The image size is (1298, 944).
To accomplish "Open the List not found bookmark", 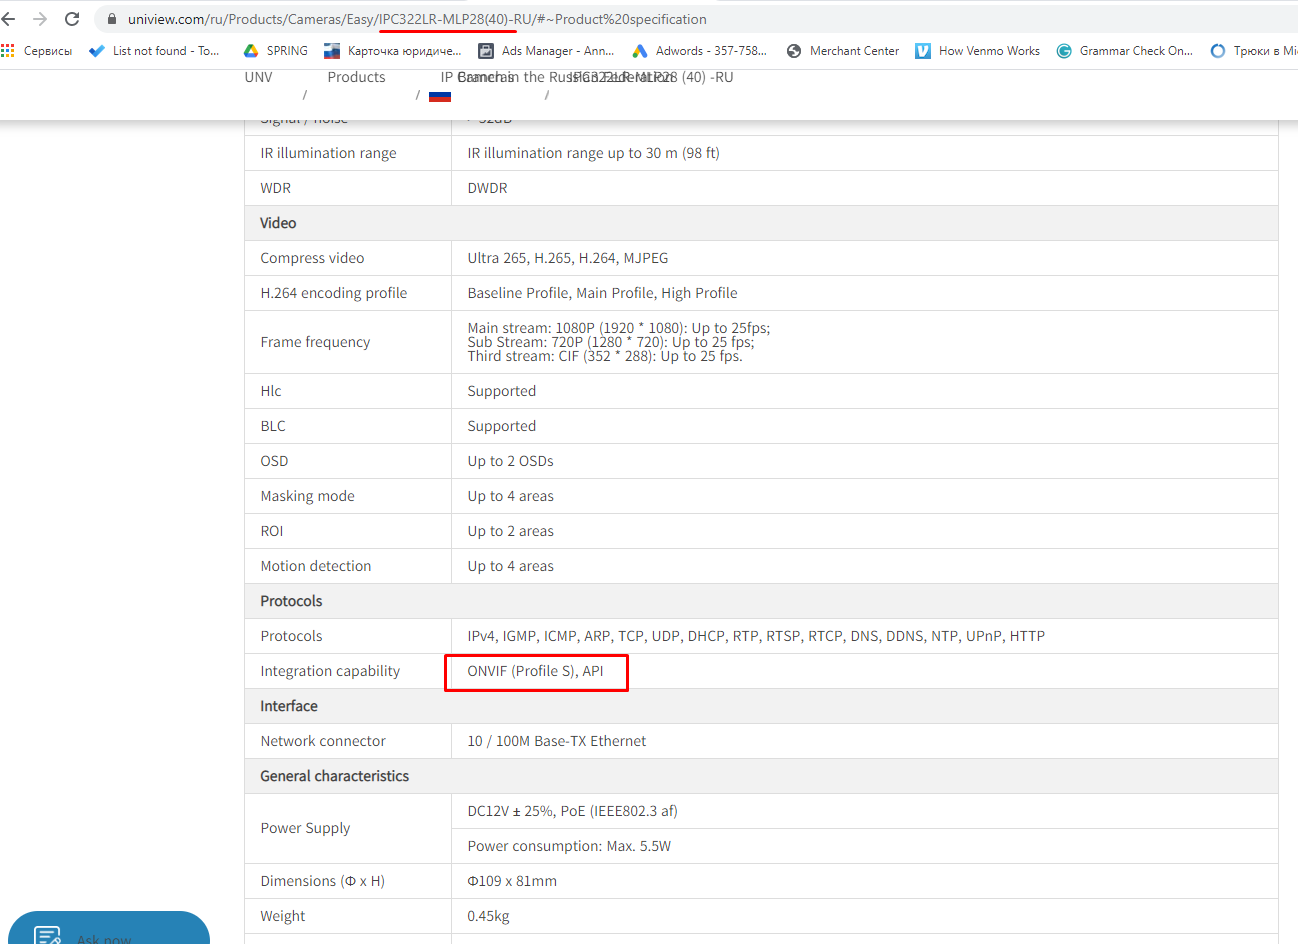I will (154, 51).
